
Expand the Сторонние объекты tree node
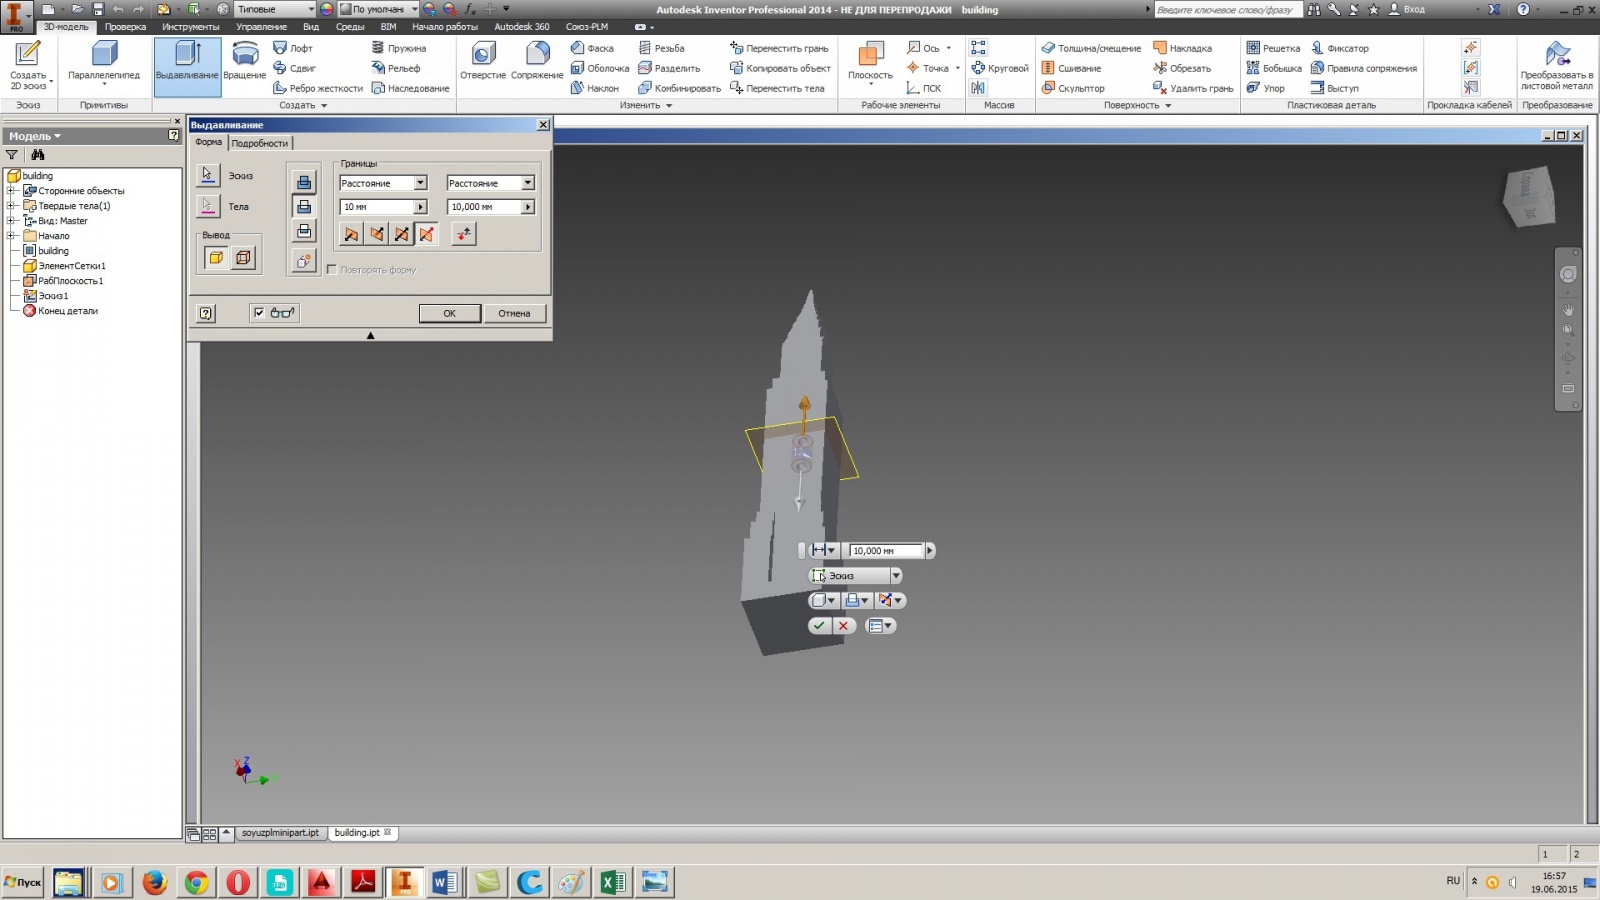coord(11,191)
